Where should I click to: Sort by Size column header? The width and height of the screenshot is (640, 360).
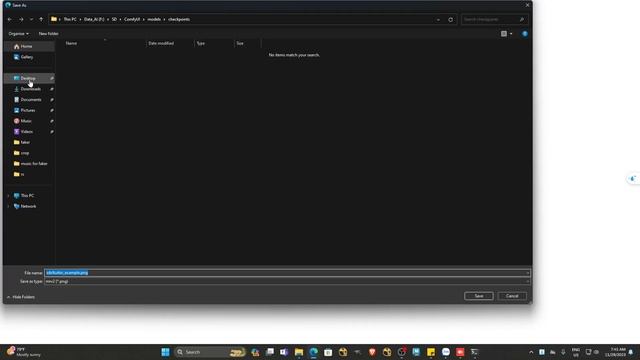[x=240, y=43]
